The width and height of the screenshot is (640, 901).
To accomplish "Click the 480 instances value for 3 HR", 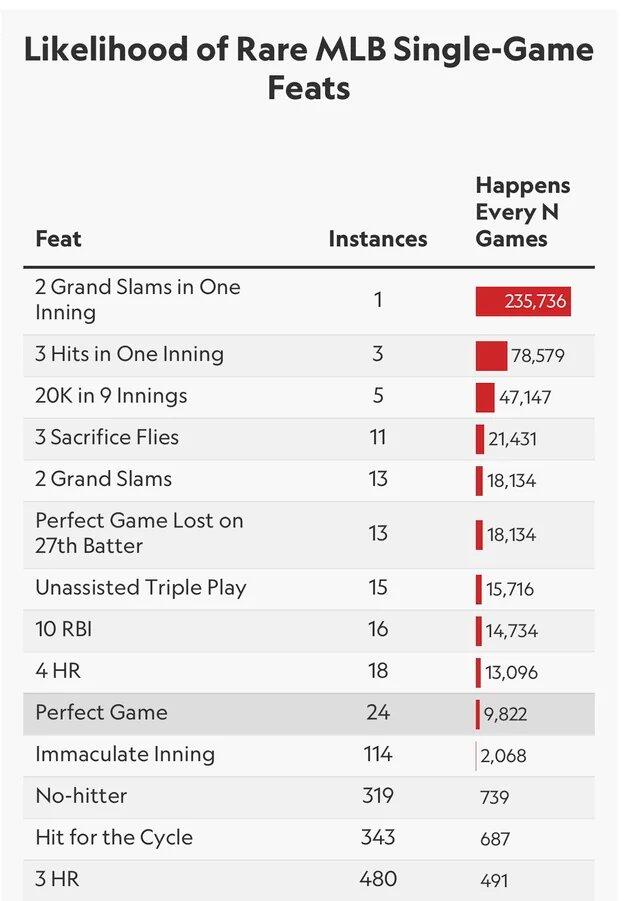I will click(378, 880).
